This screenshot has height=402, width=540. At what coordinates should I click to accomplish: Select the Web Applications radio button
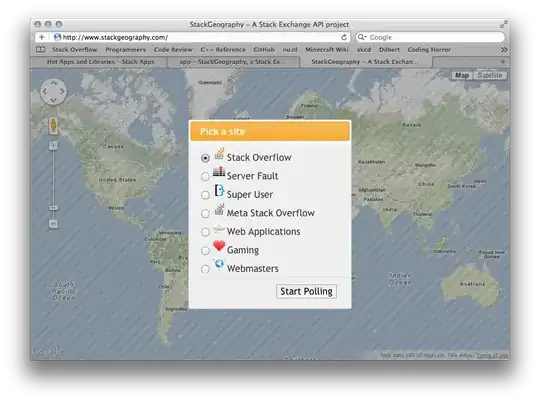(205, 232)
